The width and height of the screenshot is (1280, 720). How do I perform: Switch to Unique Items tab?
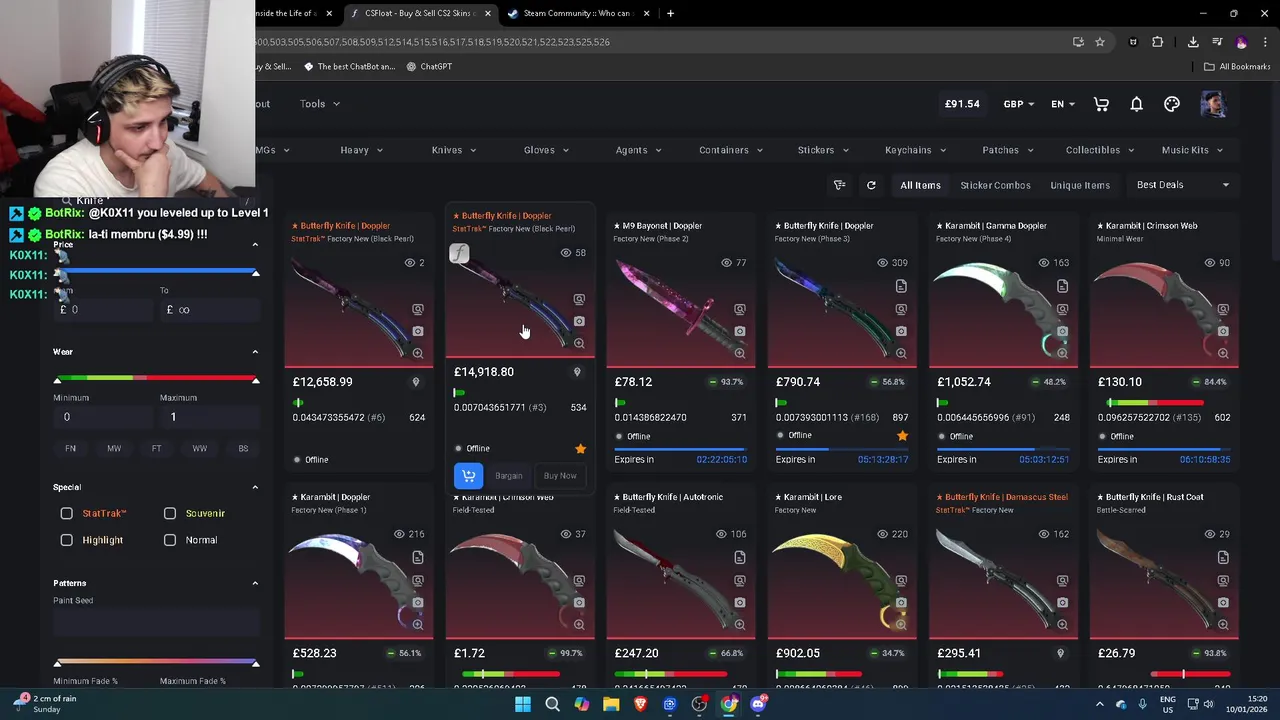click(x=1080, y=185)
